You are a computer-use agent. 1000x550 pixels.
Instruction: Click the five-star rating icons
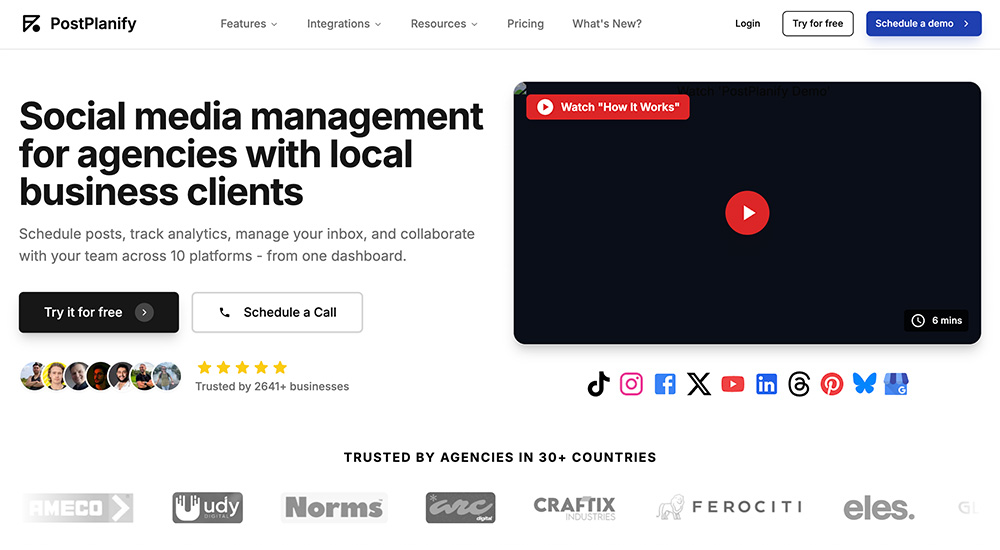click(x=242, y=368)
